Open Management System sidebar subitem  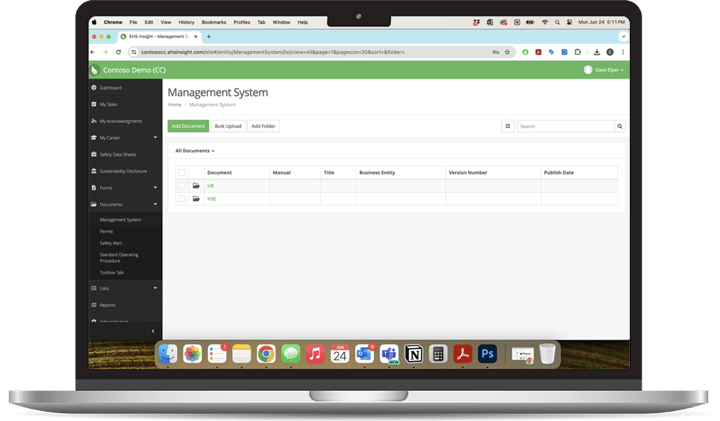click(x=120, y=220)
